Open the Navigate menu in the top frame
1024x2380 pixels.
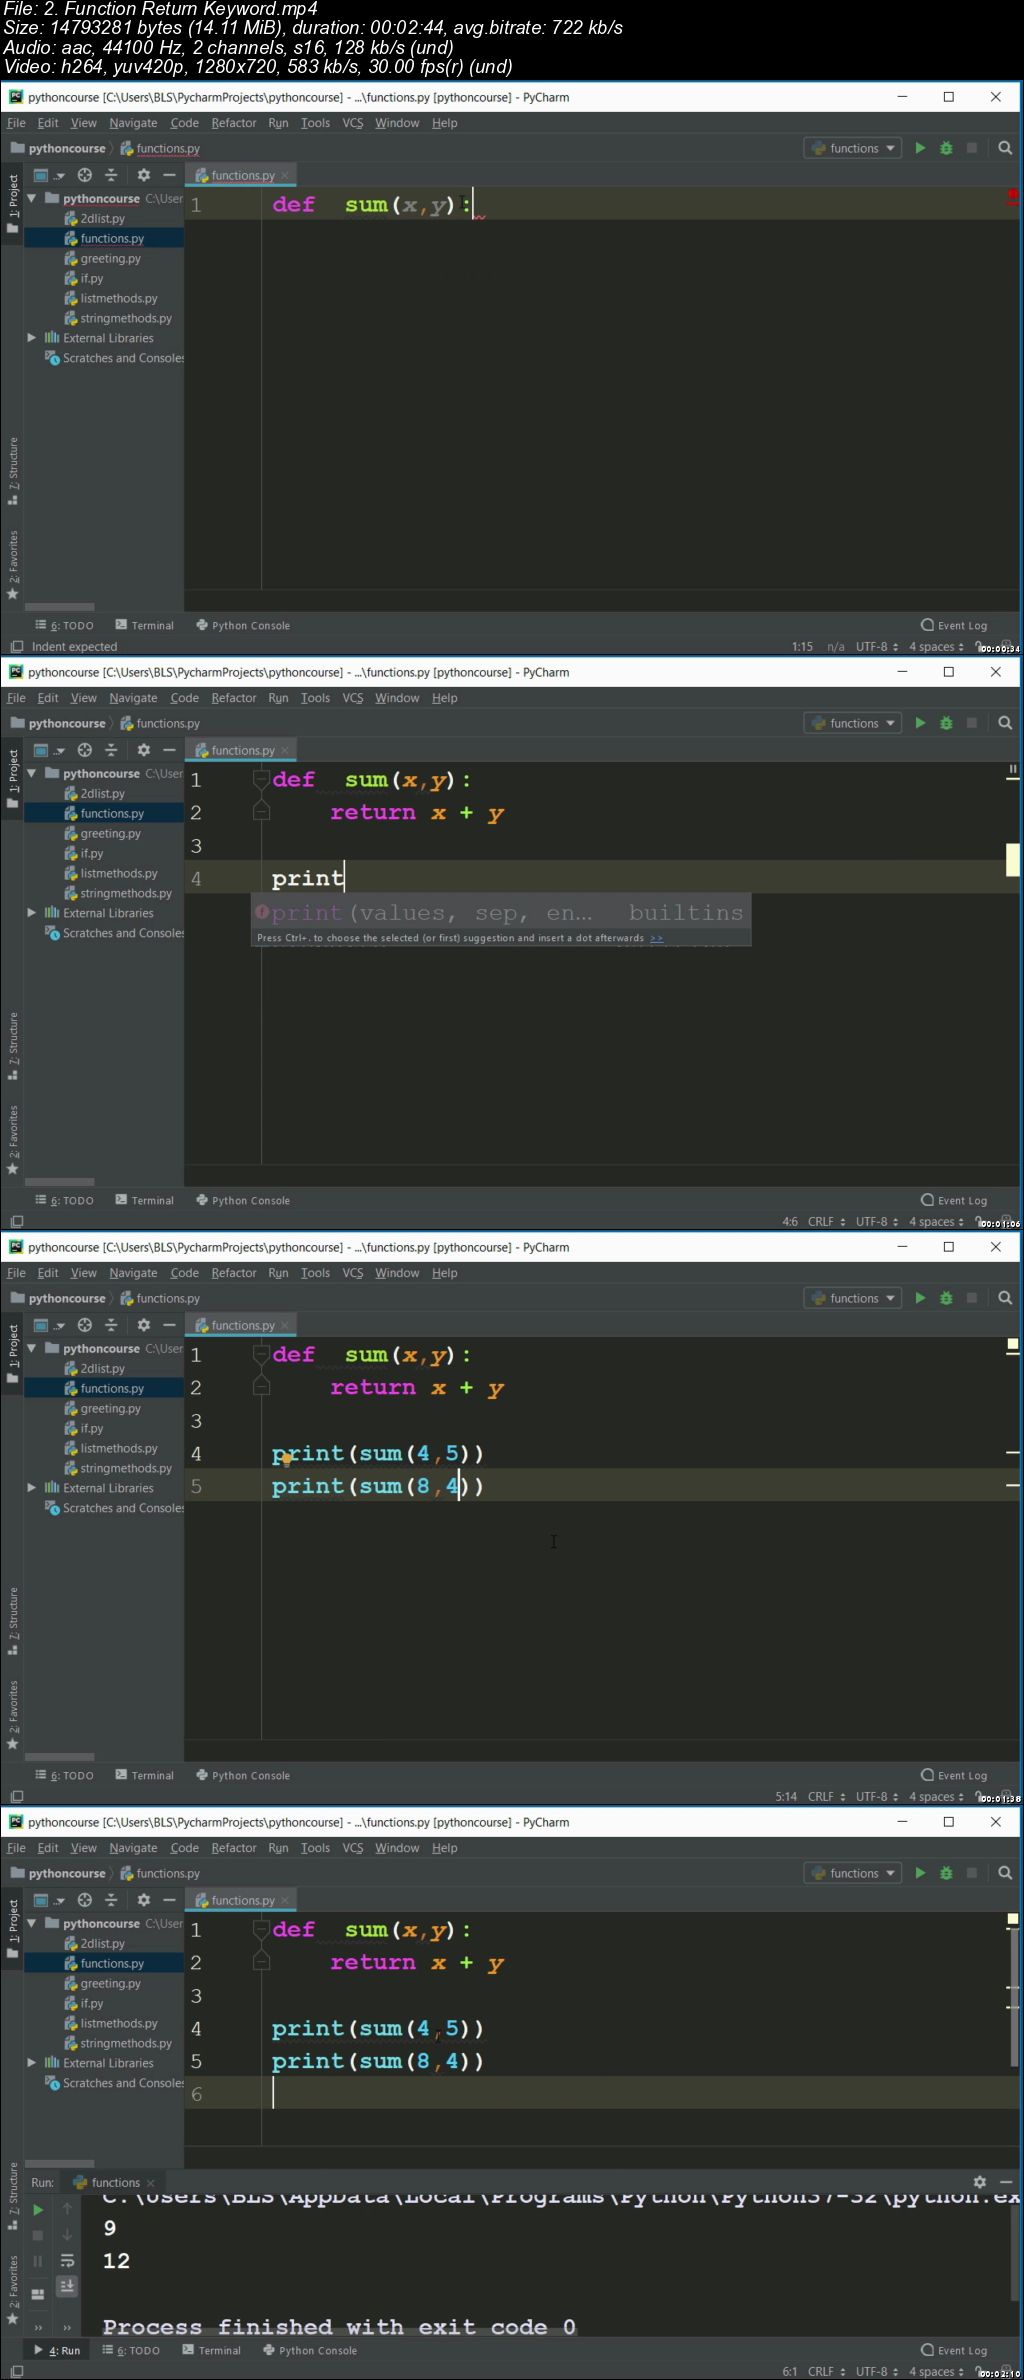tap(133, 123)
